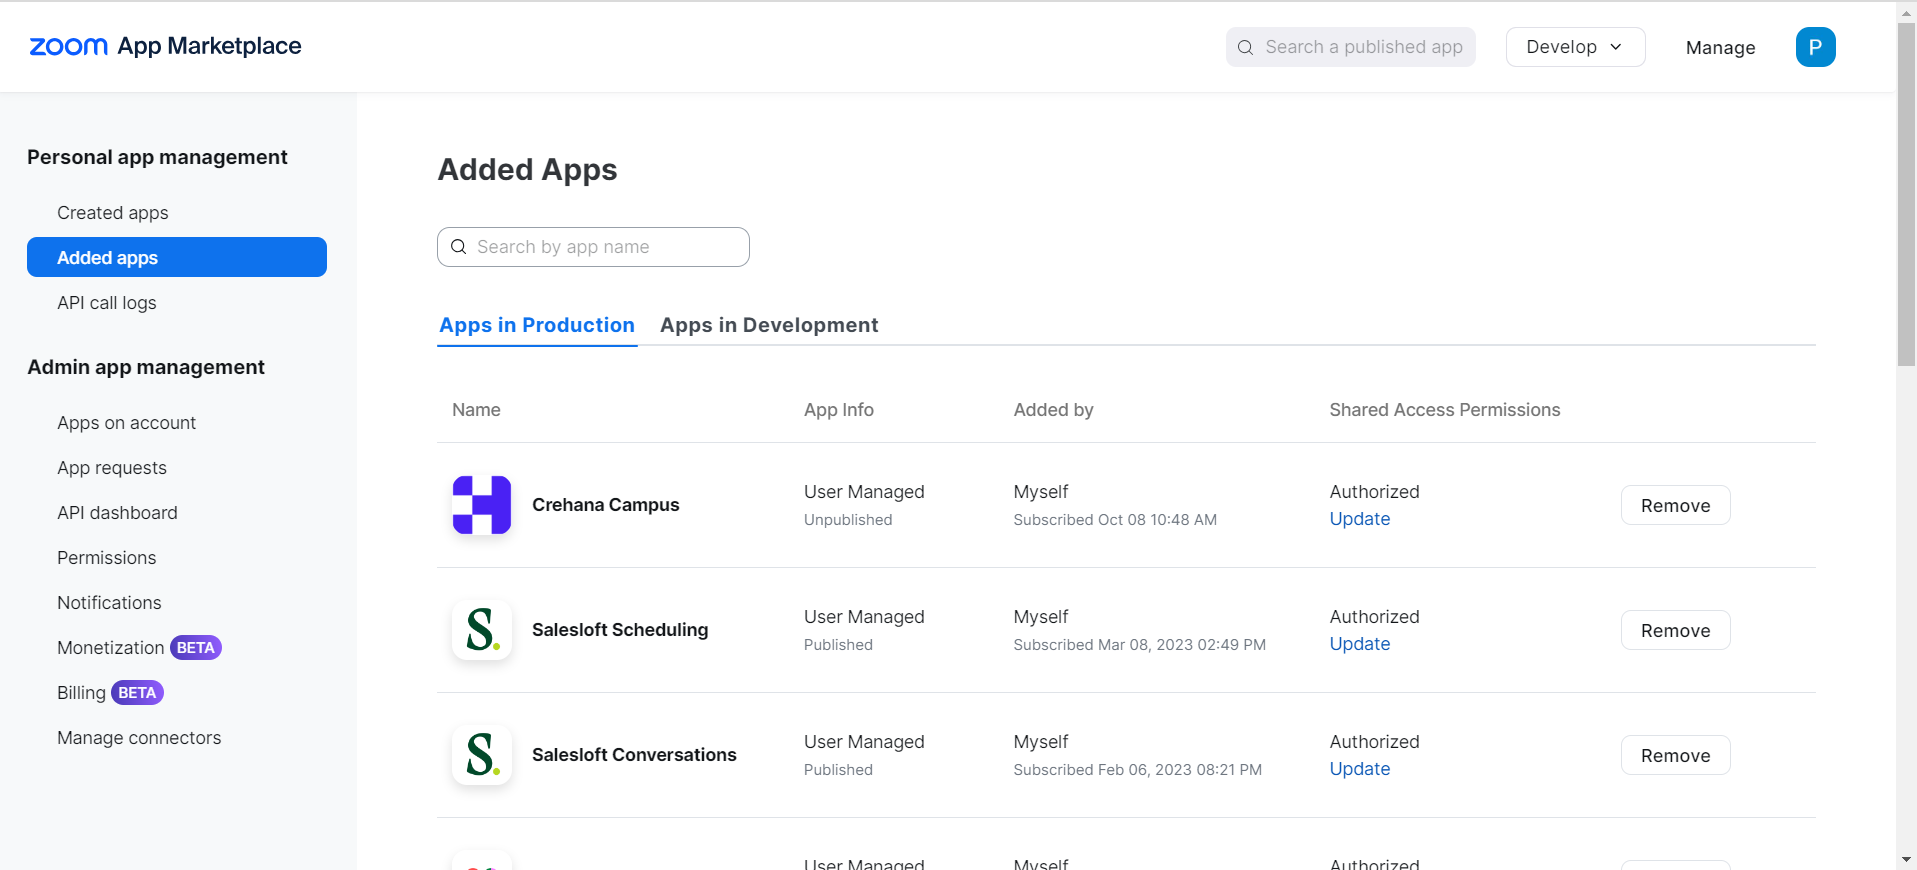Open Billing page
The image size is (1917, 870).
tap(81, 693)
